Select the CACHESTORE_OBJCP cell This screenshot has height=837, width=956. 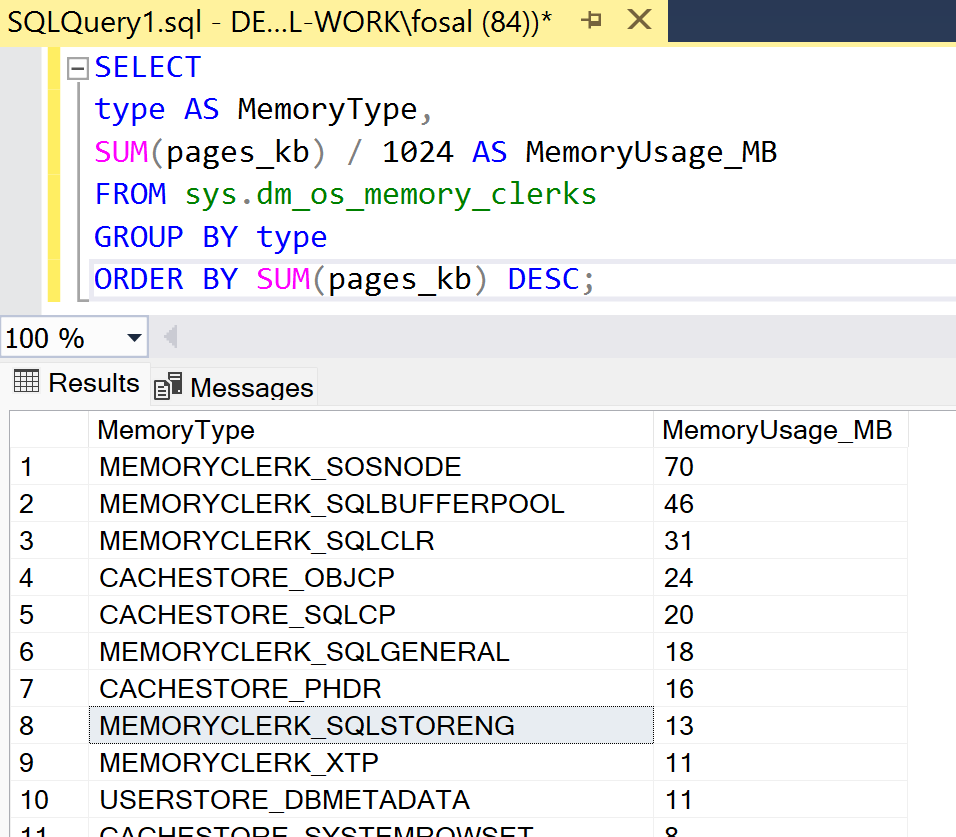pos(247,578)
